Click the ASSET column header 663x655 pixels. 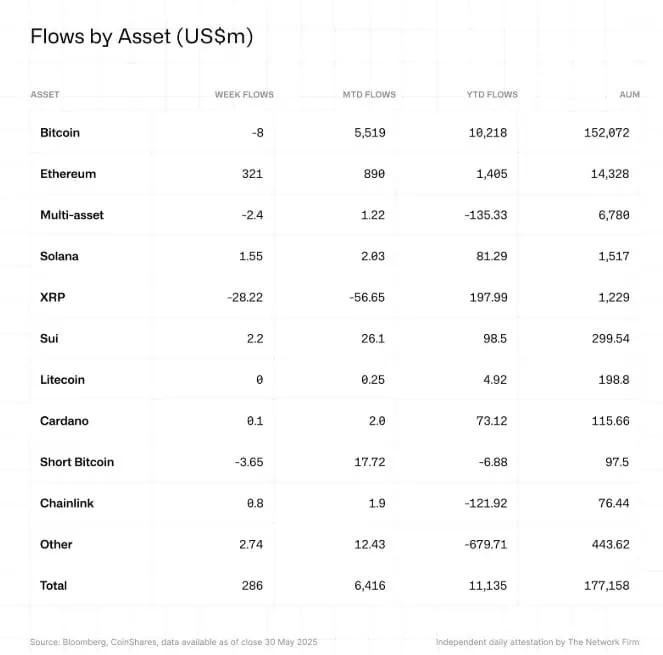45,94
